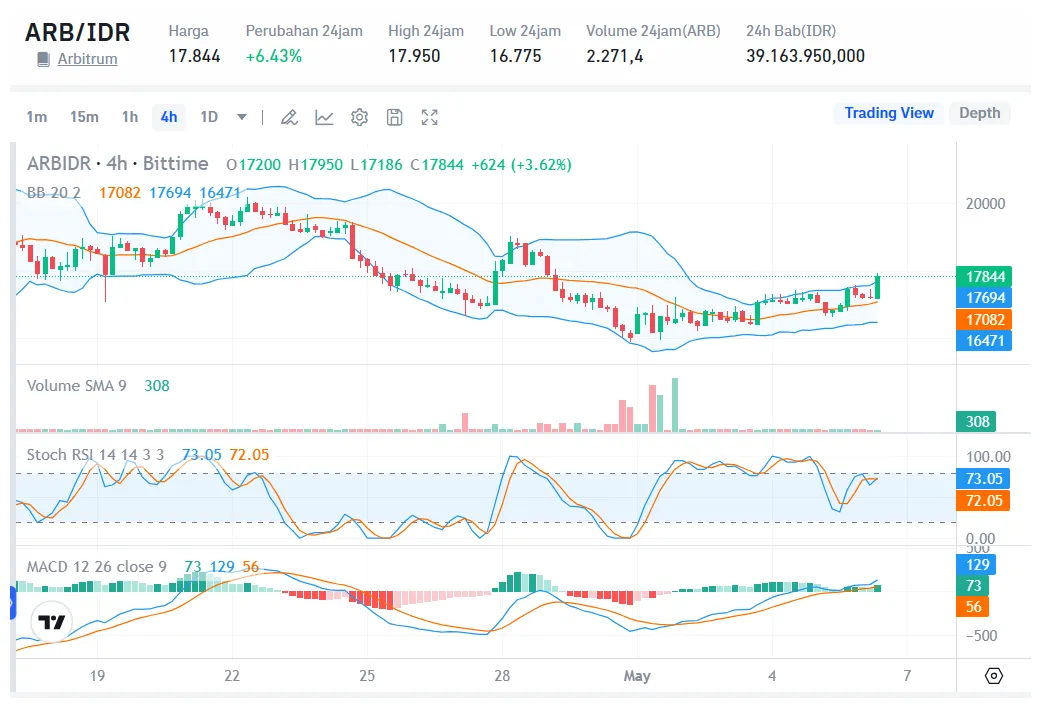Select the 4h timeframe tab
1041x708 pixels.
point(168,117)
